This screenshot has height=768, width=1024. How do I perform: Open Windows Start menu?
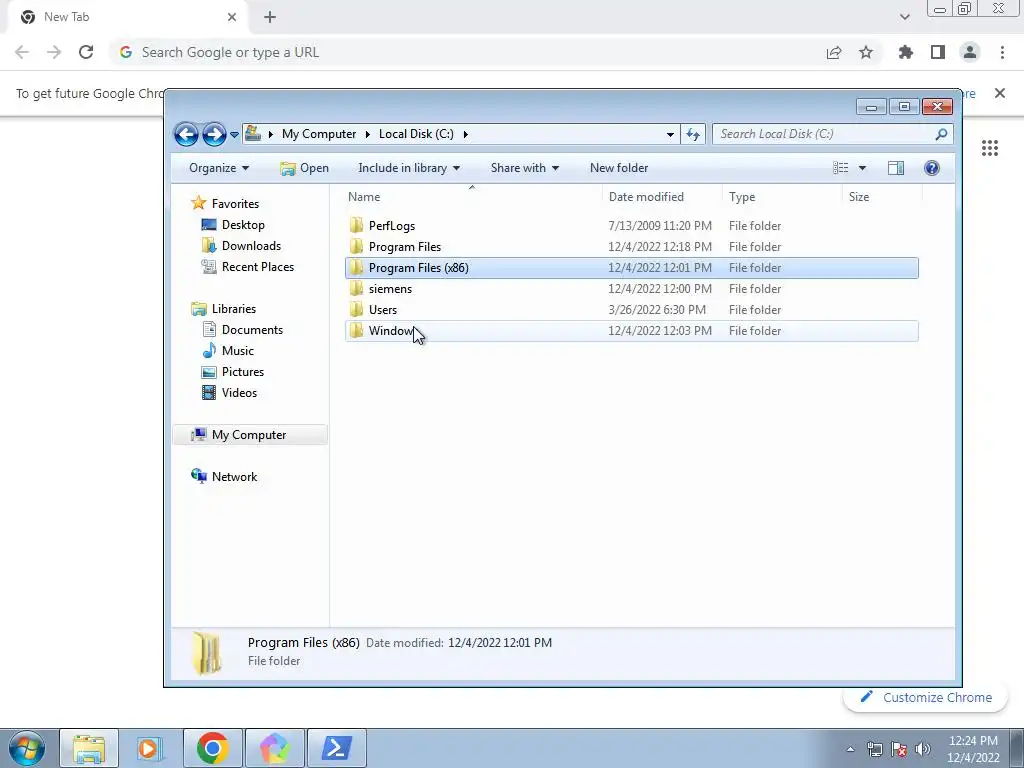27,748
